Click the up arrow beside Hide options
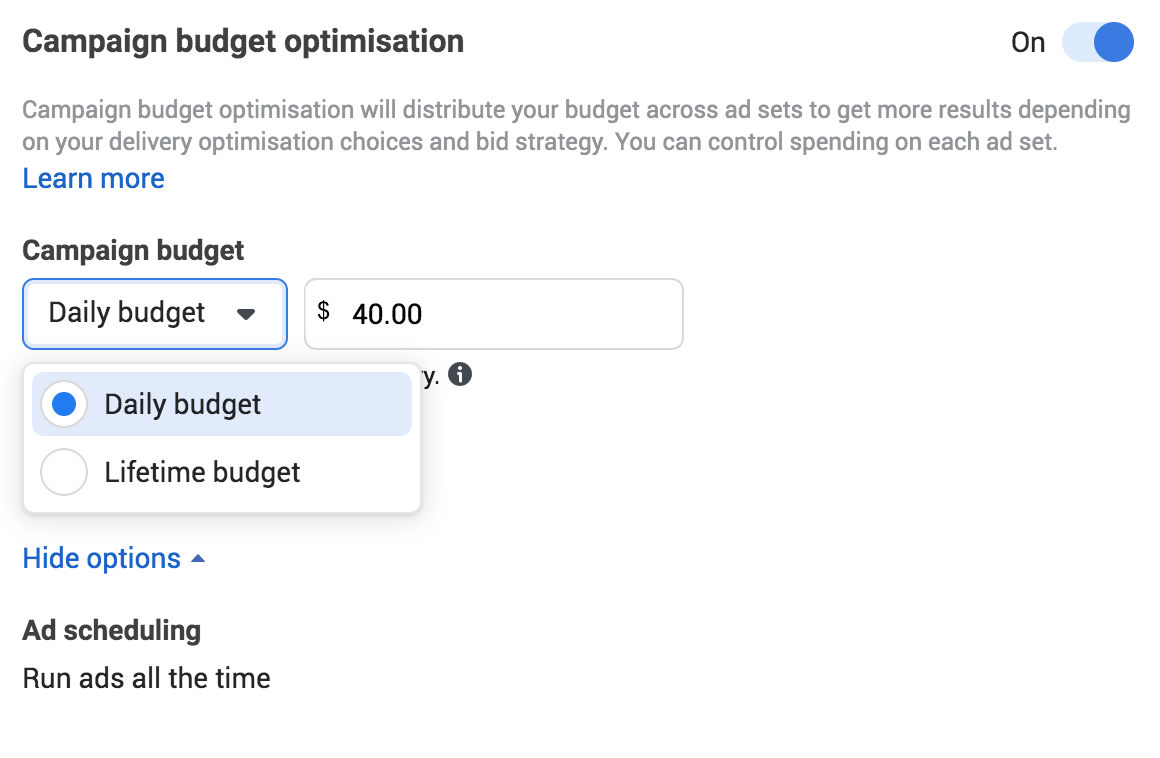Viewport: 1160px width, 758px height. [x=198, y=559]
